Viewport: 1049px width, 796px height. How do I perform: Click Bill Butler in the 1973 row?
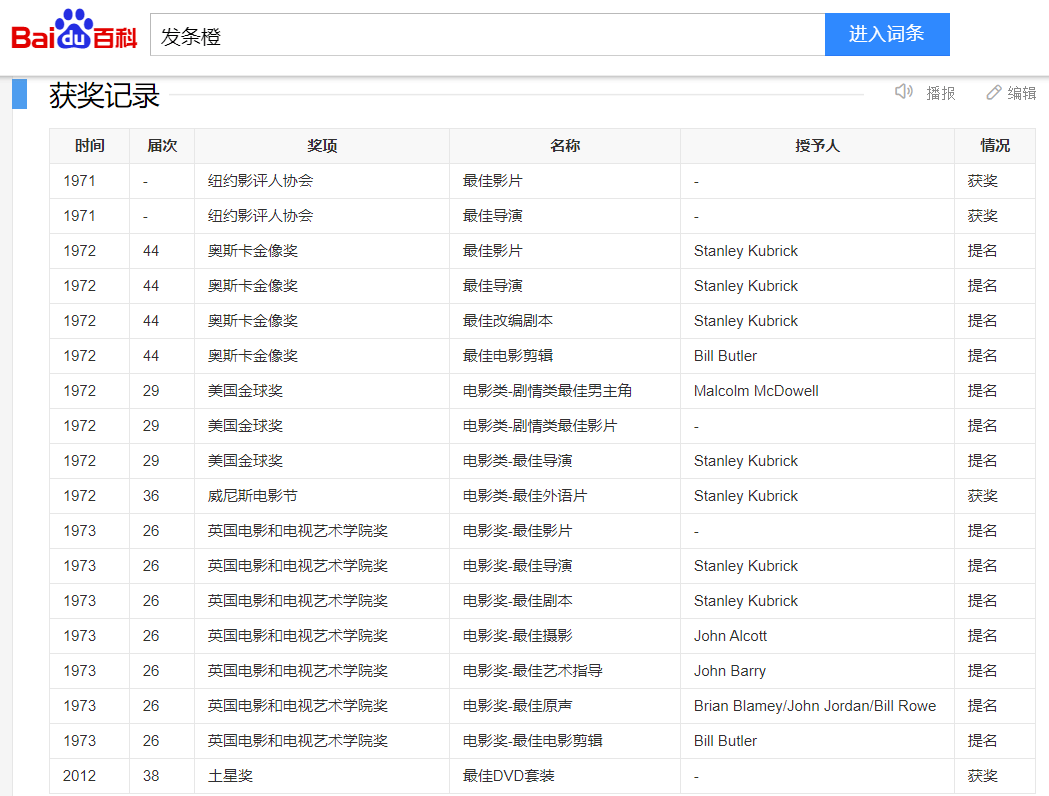click(x=725, y=740)
